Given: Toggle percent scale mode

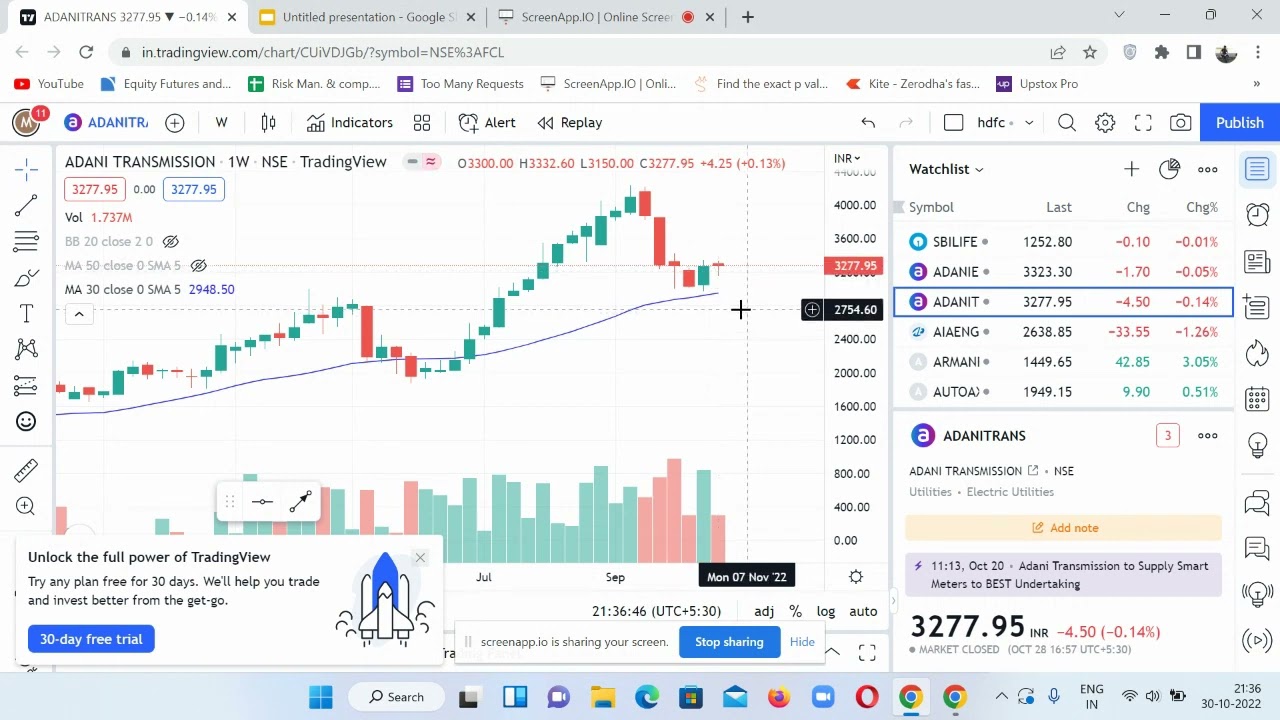Looking at the screenshot, I should pos(795,611).
